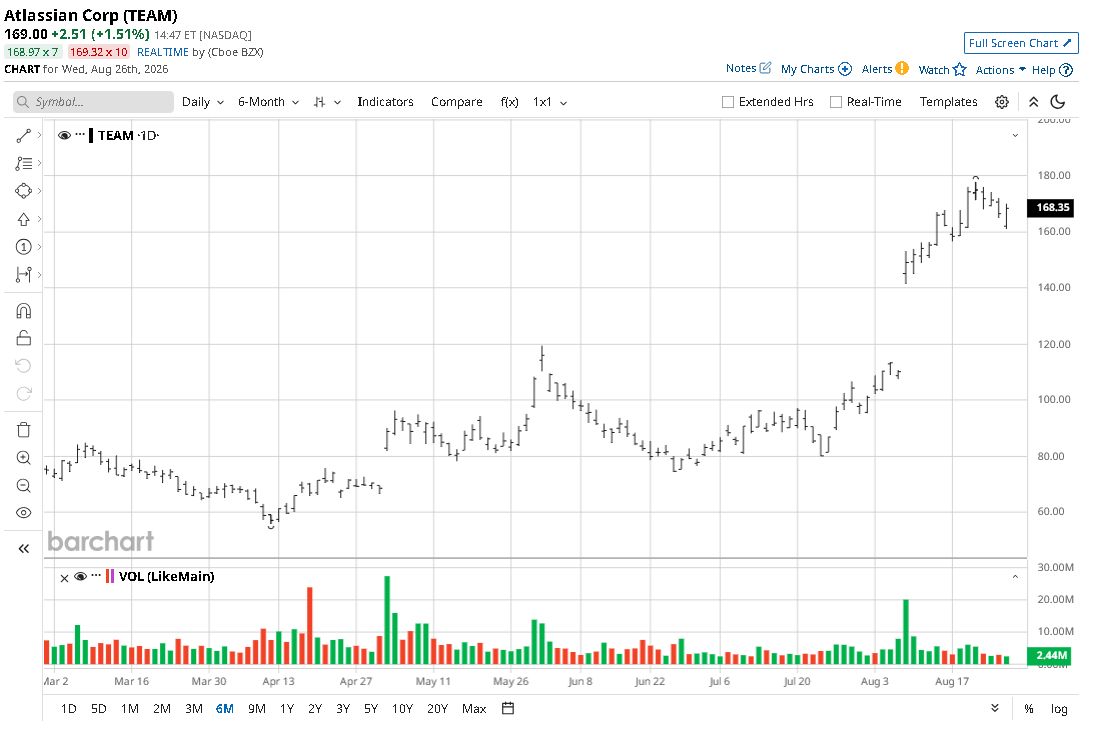Toggle the magnet snap mode
The image size is (1097, 751).
(23, 311)
